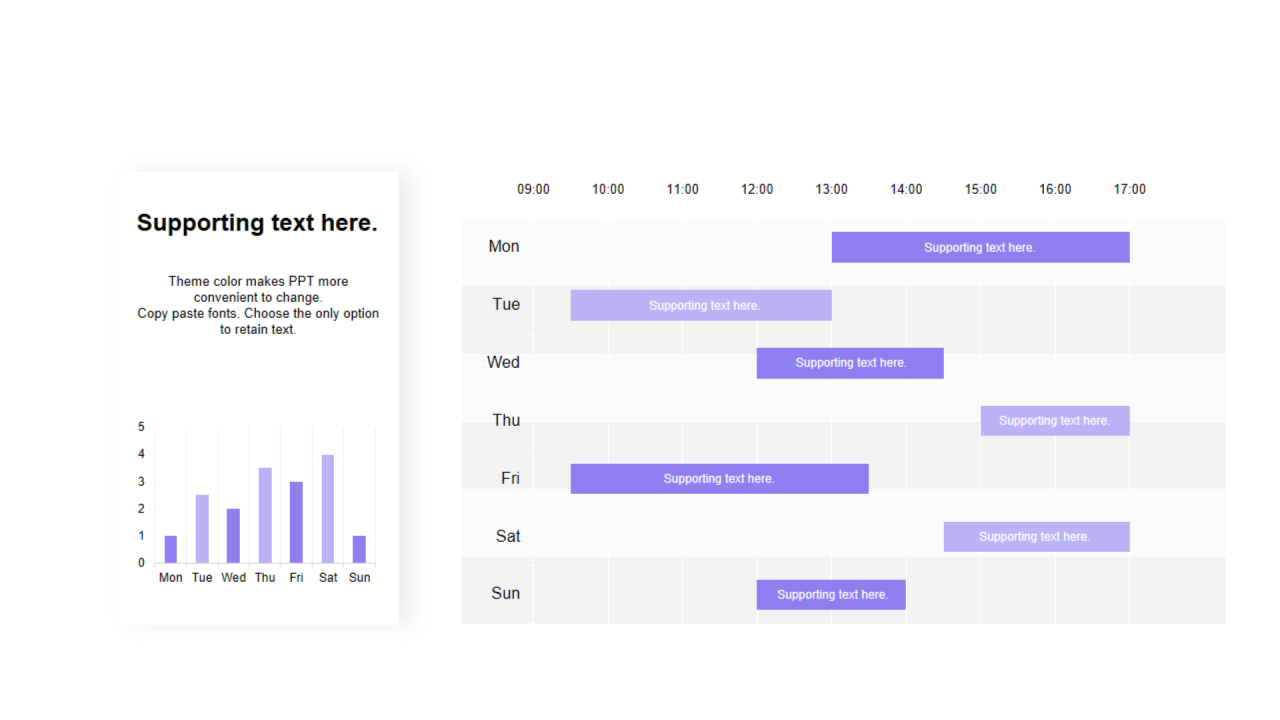Click the Tue column in the bar chart
1280x720 pixels.
[202, 529]
